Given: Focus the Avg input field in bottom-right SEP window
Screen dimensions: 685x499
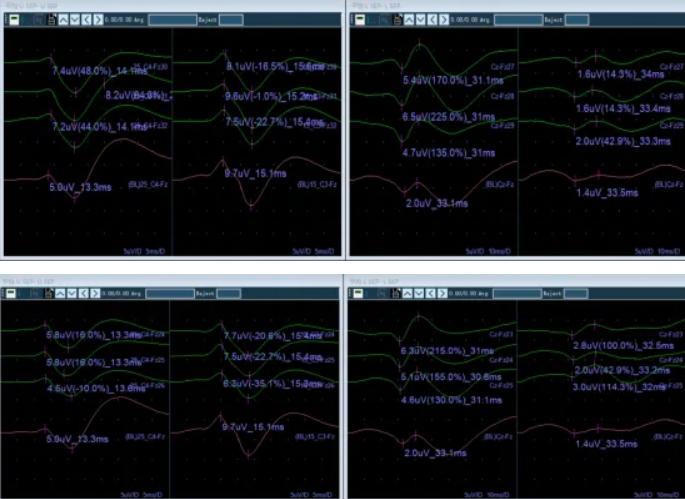Looking at the screenshot, I should [517, 293].
